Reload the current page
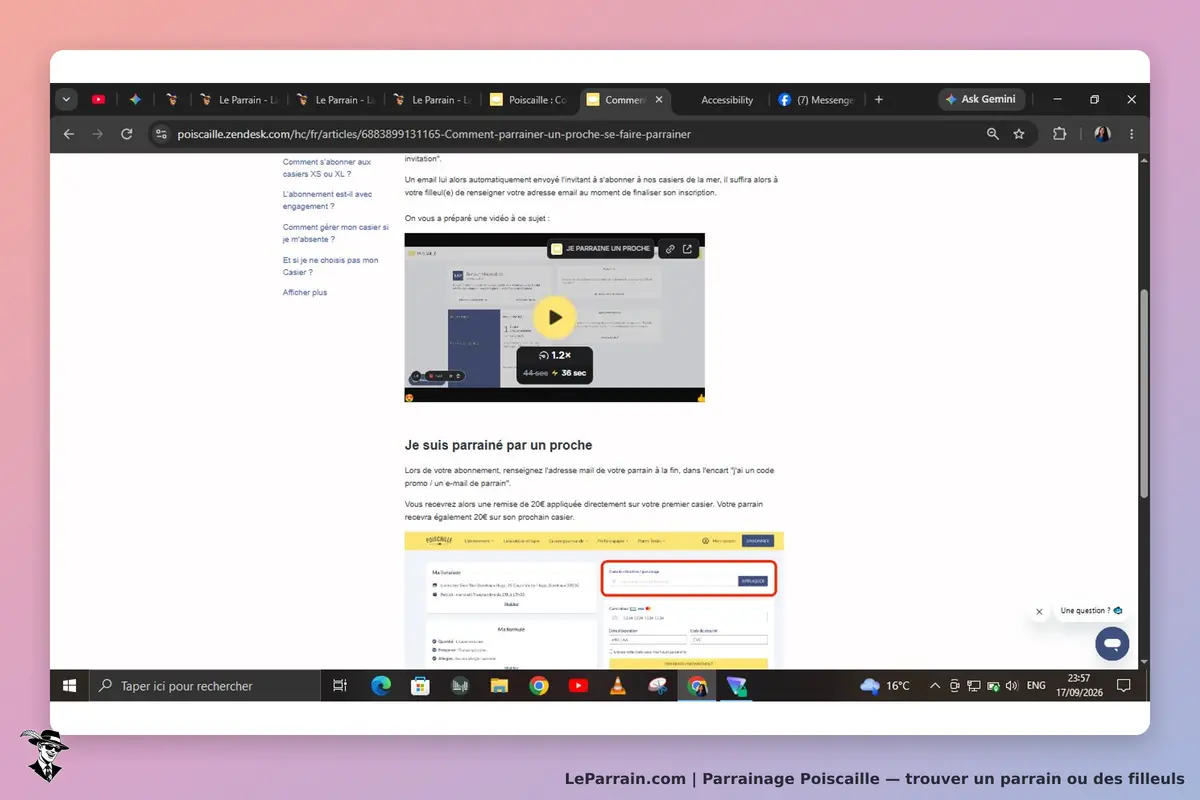 point(127,134)
